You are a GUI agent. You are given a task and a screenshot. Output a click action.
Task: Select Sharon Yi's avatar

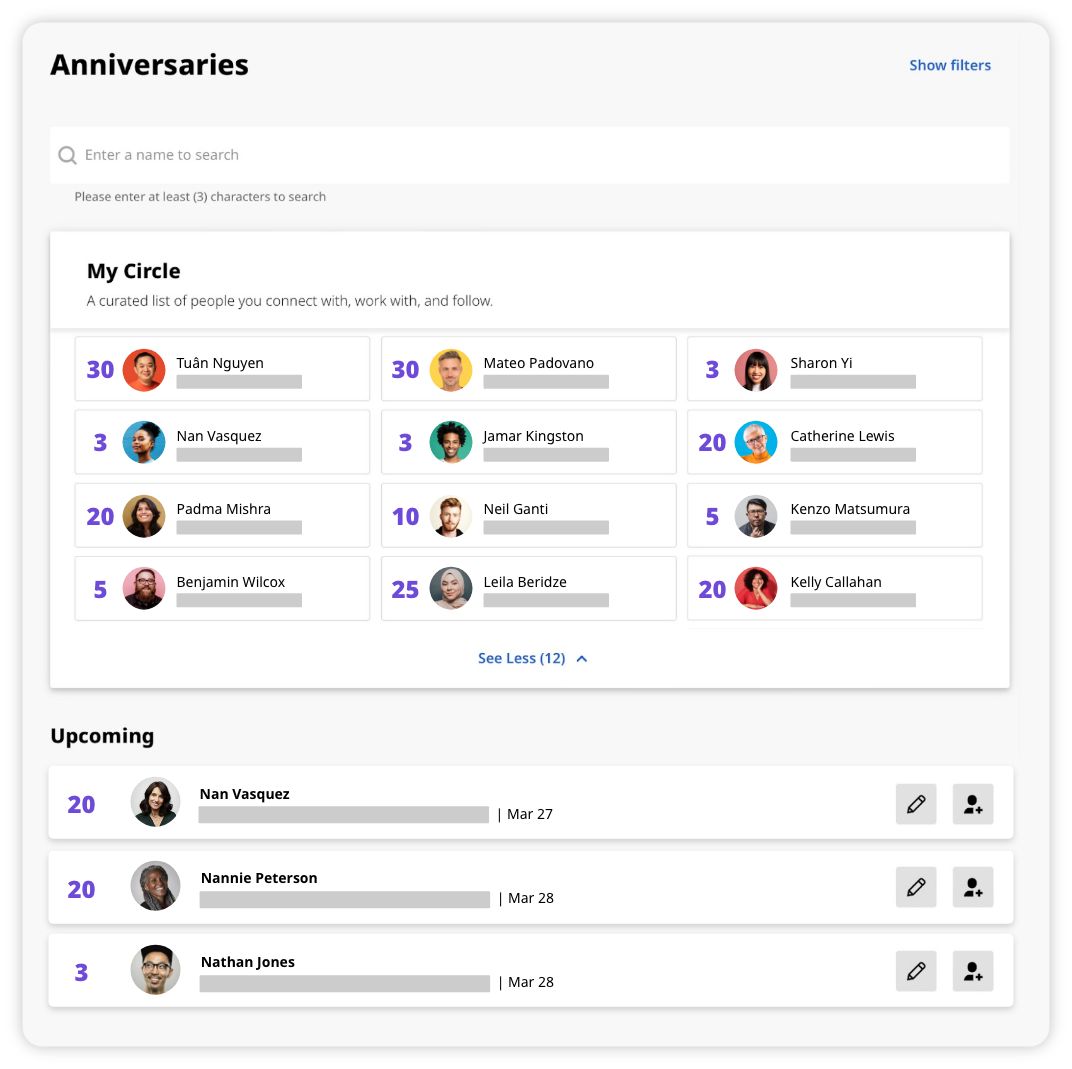[x=755, y=370]
